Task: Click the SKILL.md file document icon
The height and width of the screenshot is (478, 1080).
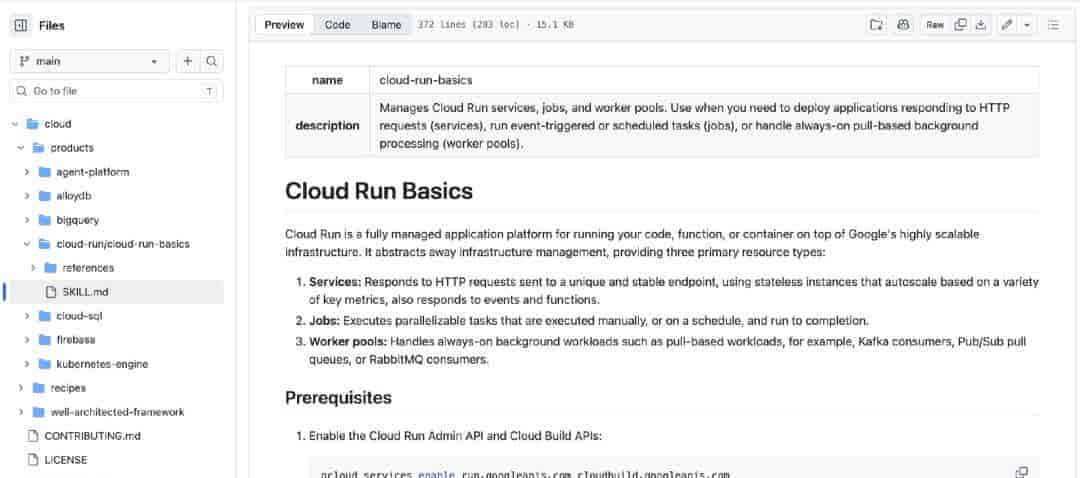Action: point(50,292)
